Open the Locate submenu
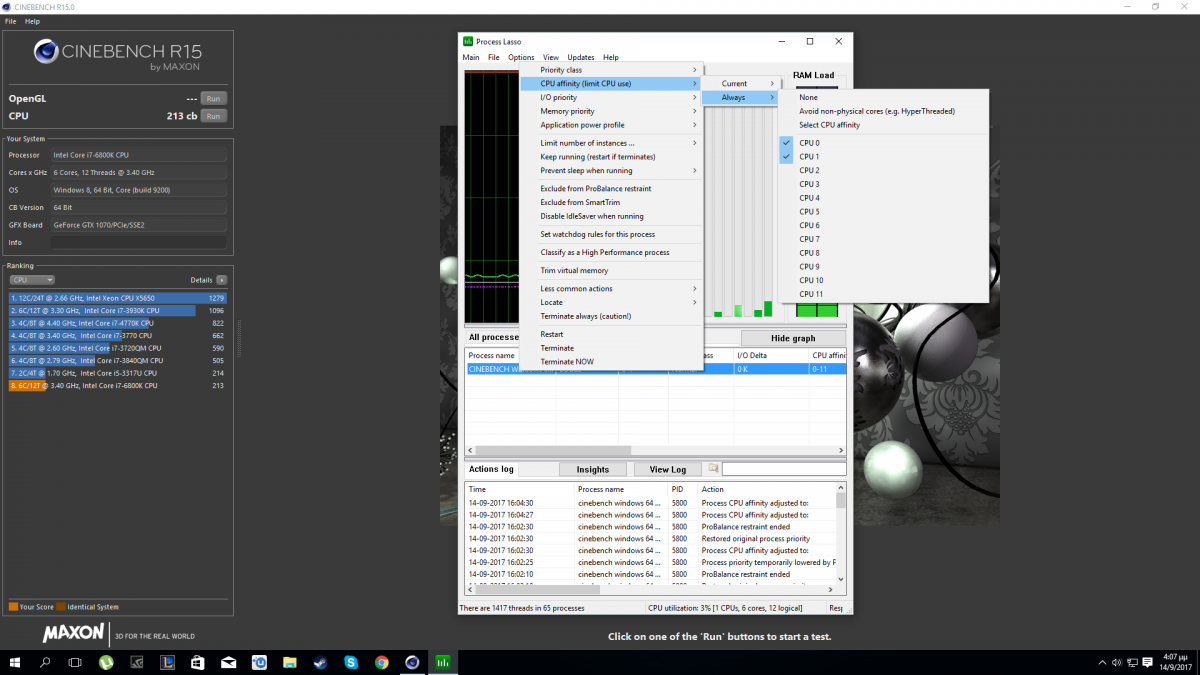 [611, 302]
